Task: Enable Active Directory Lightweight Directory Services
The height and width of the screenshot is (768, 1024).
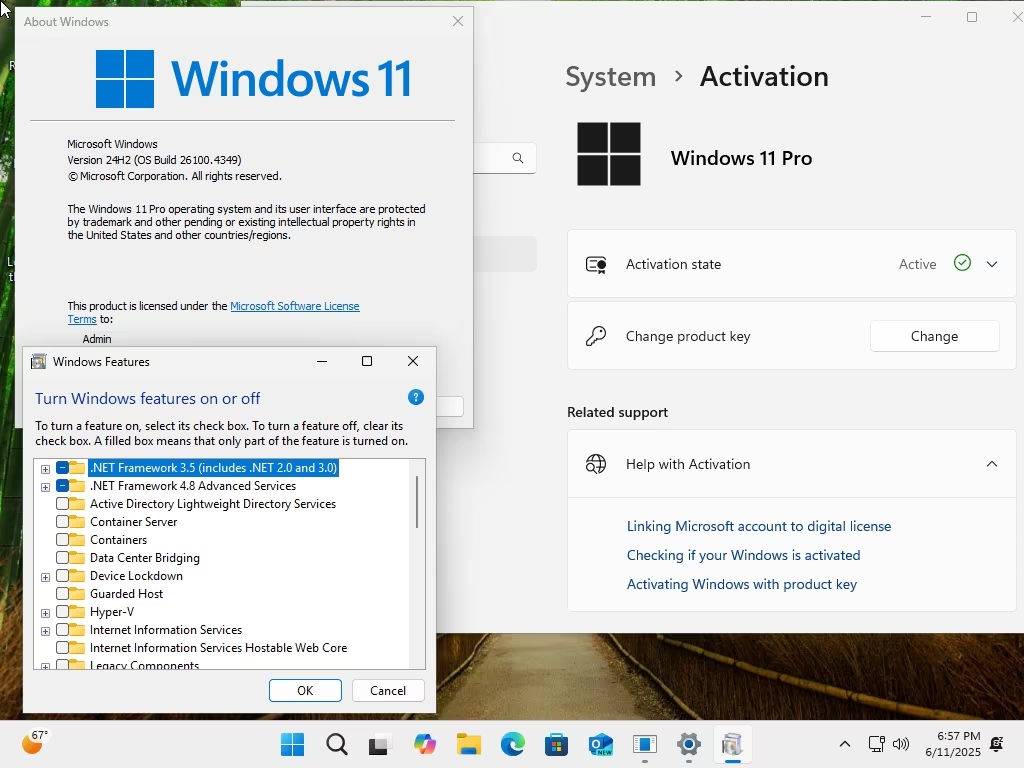Action: (62, 504)
